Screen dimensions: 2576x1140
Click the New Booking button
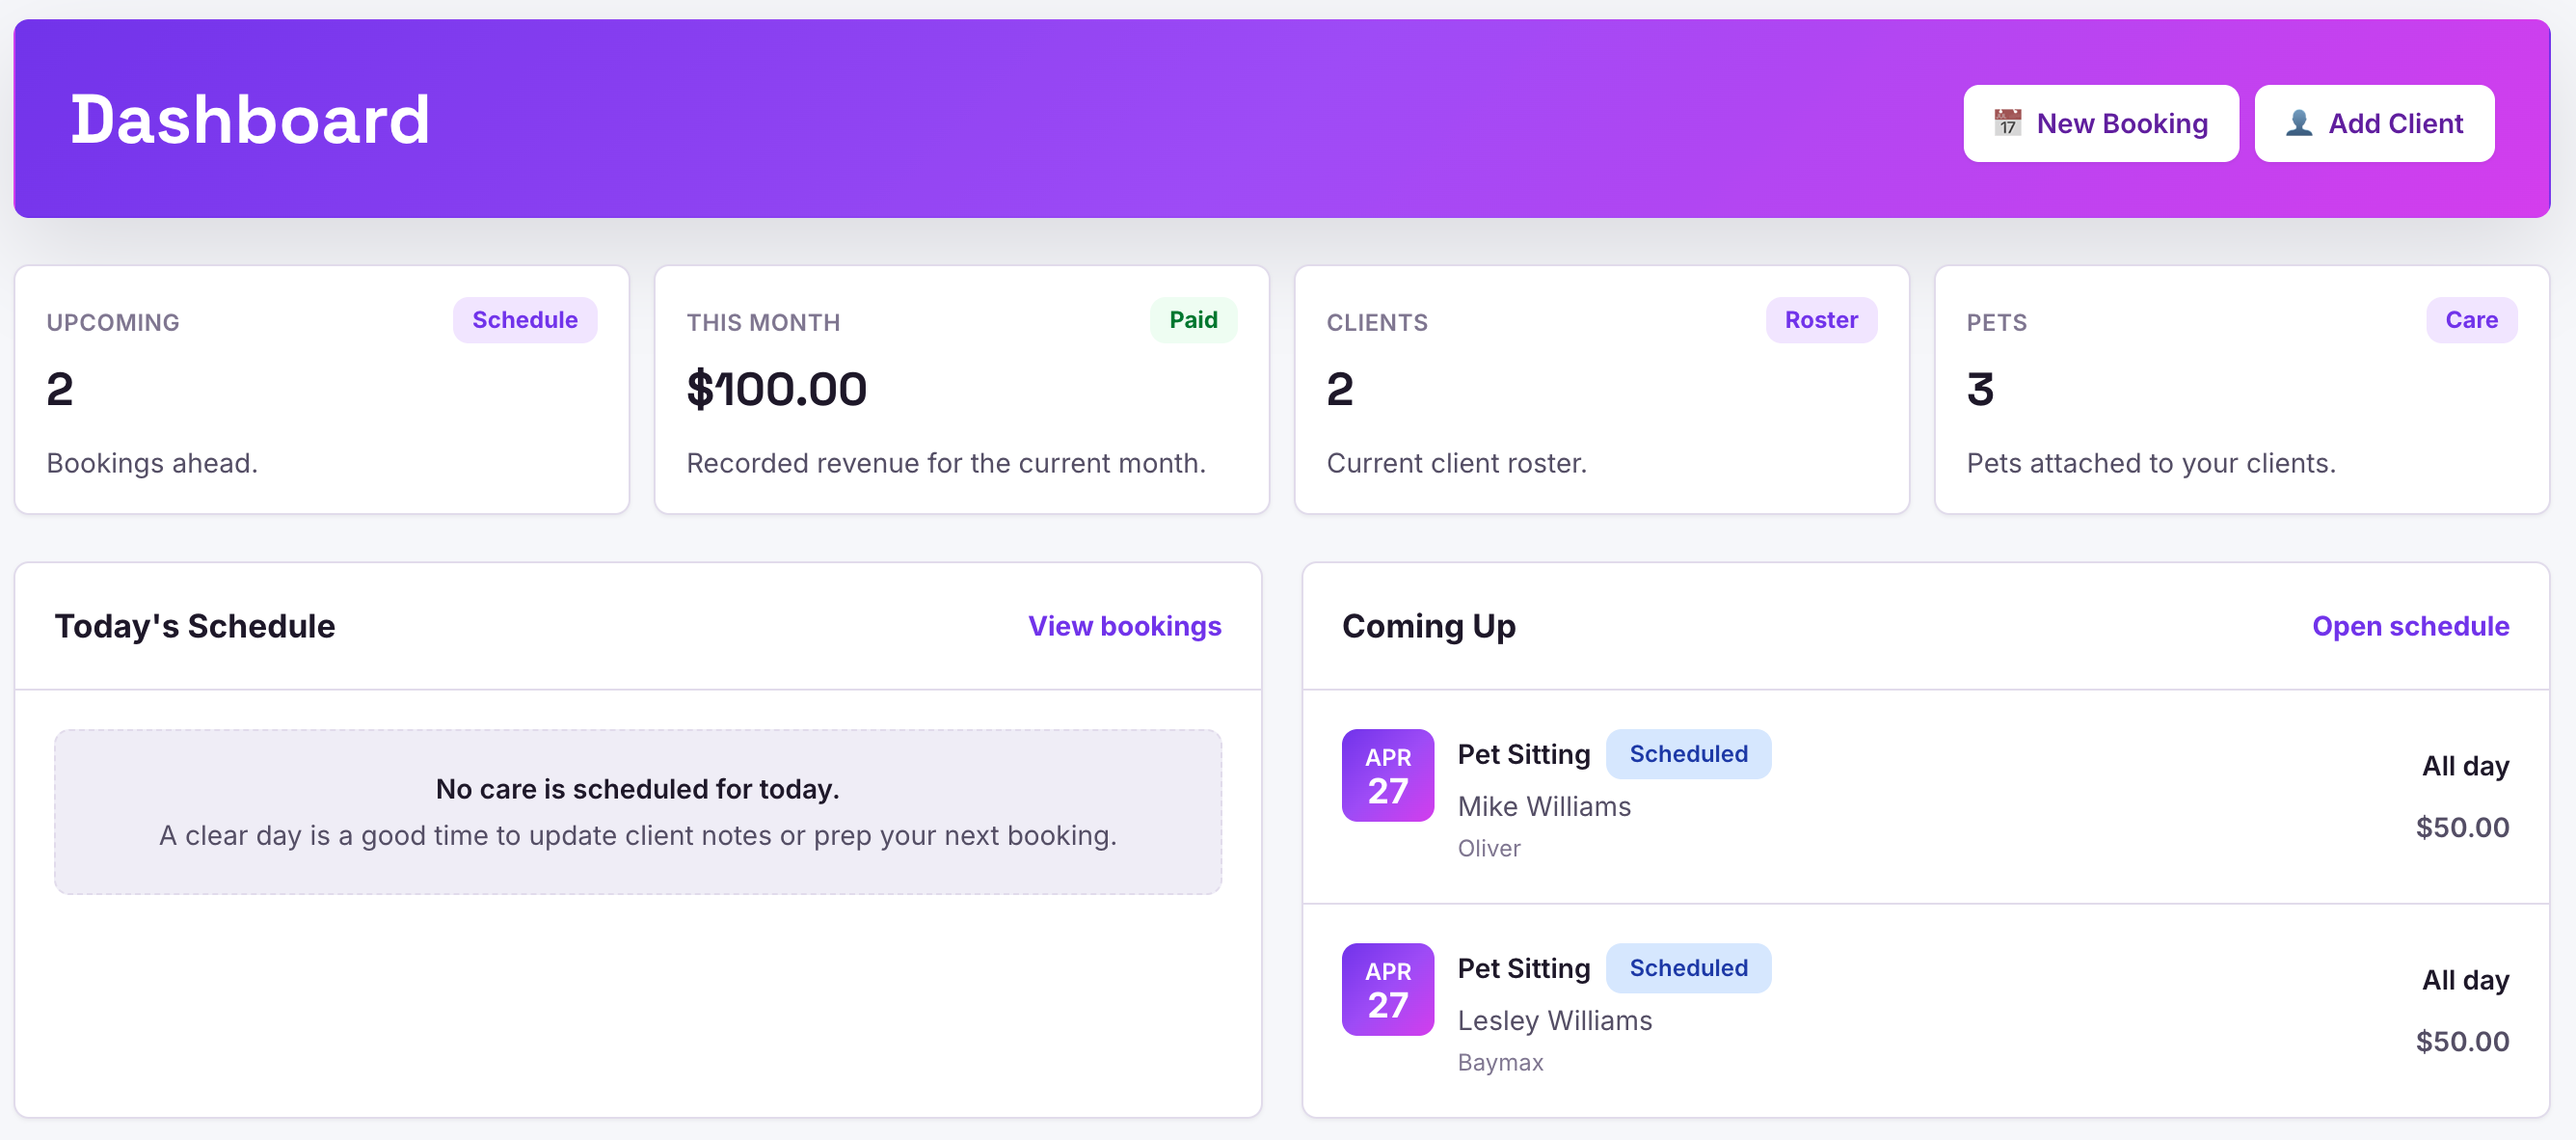tap(2101, 123)
